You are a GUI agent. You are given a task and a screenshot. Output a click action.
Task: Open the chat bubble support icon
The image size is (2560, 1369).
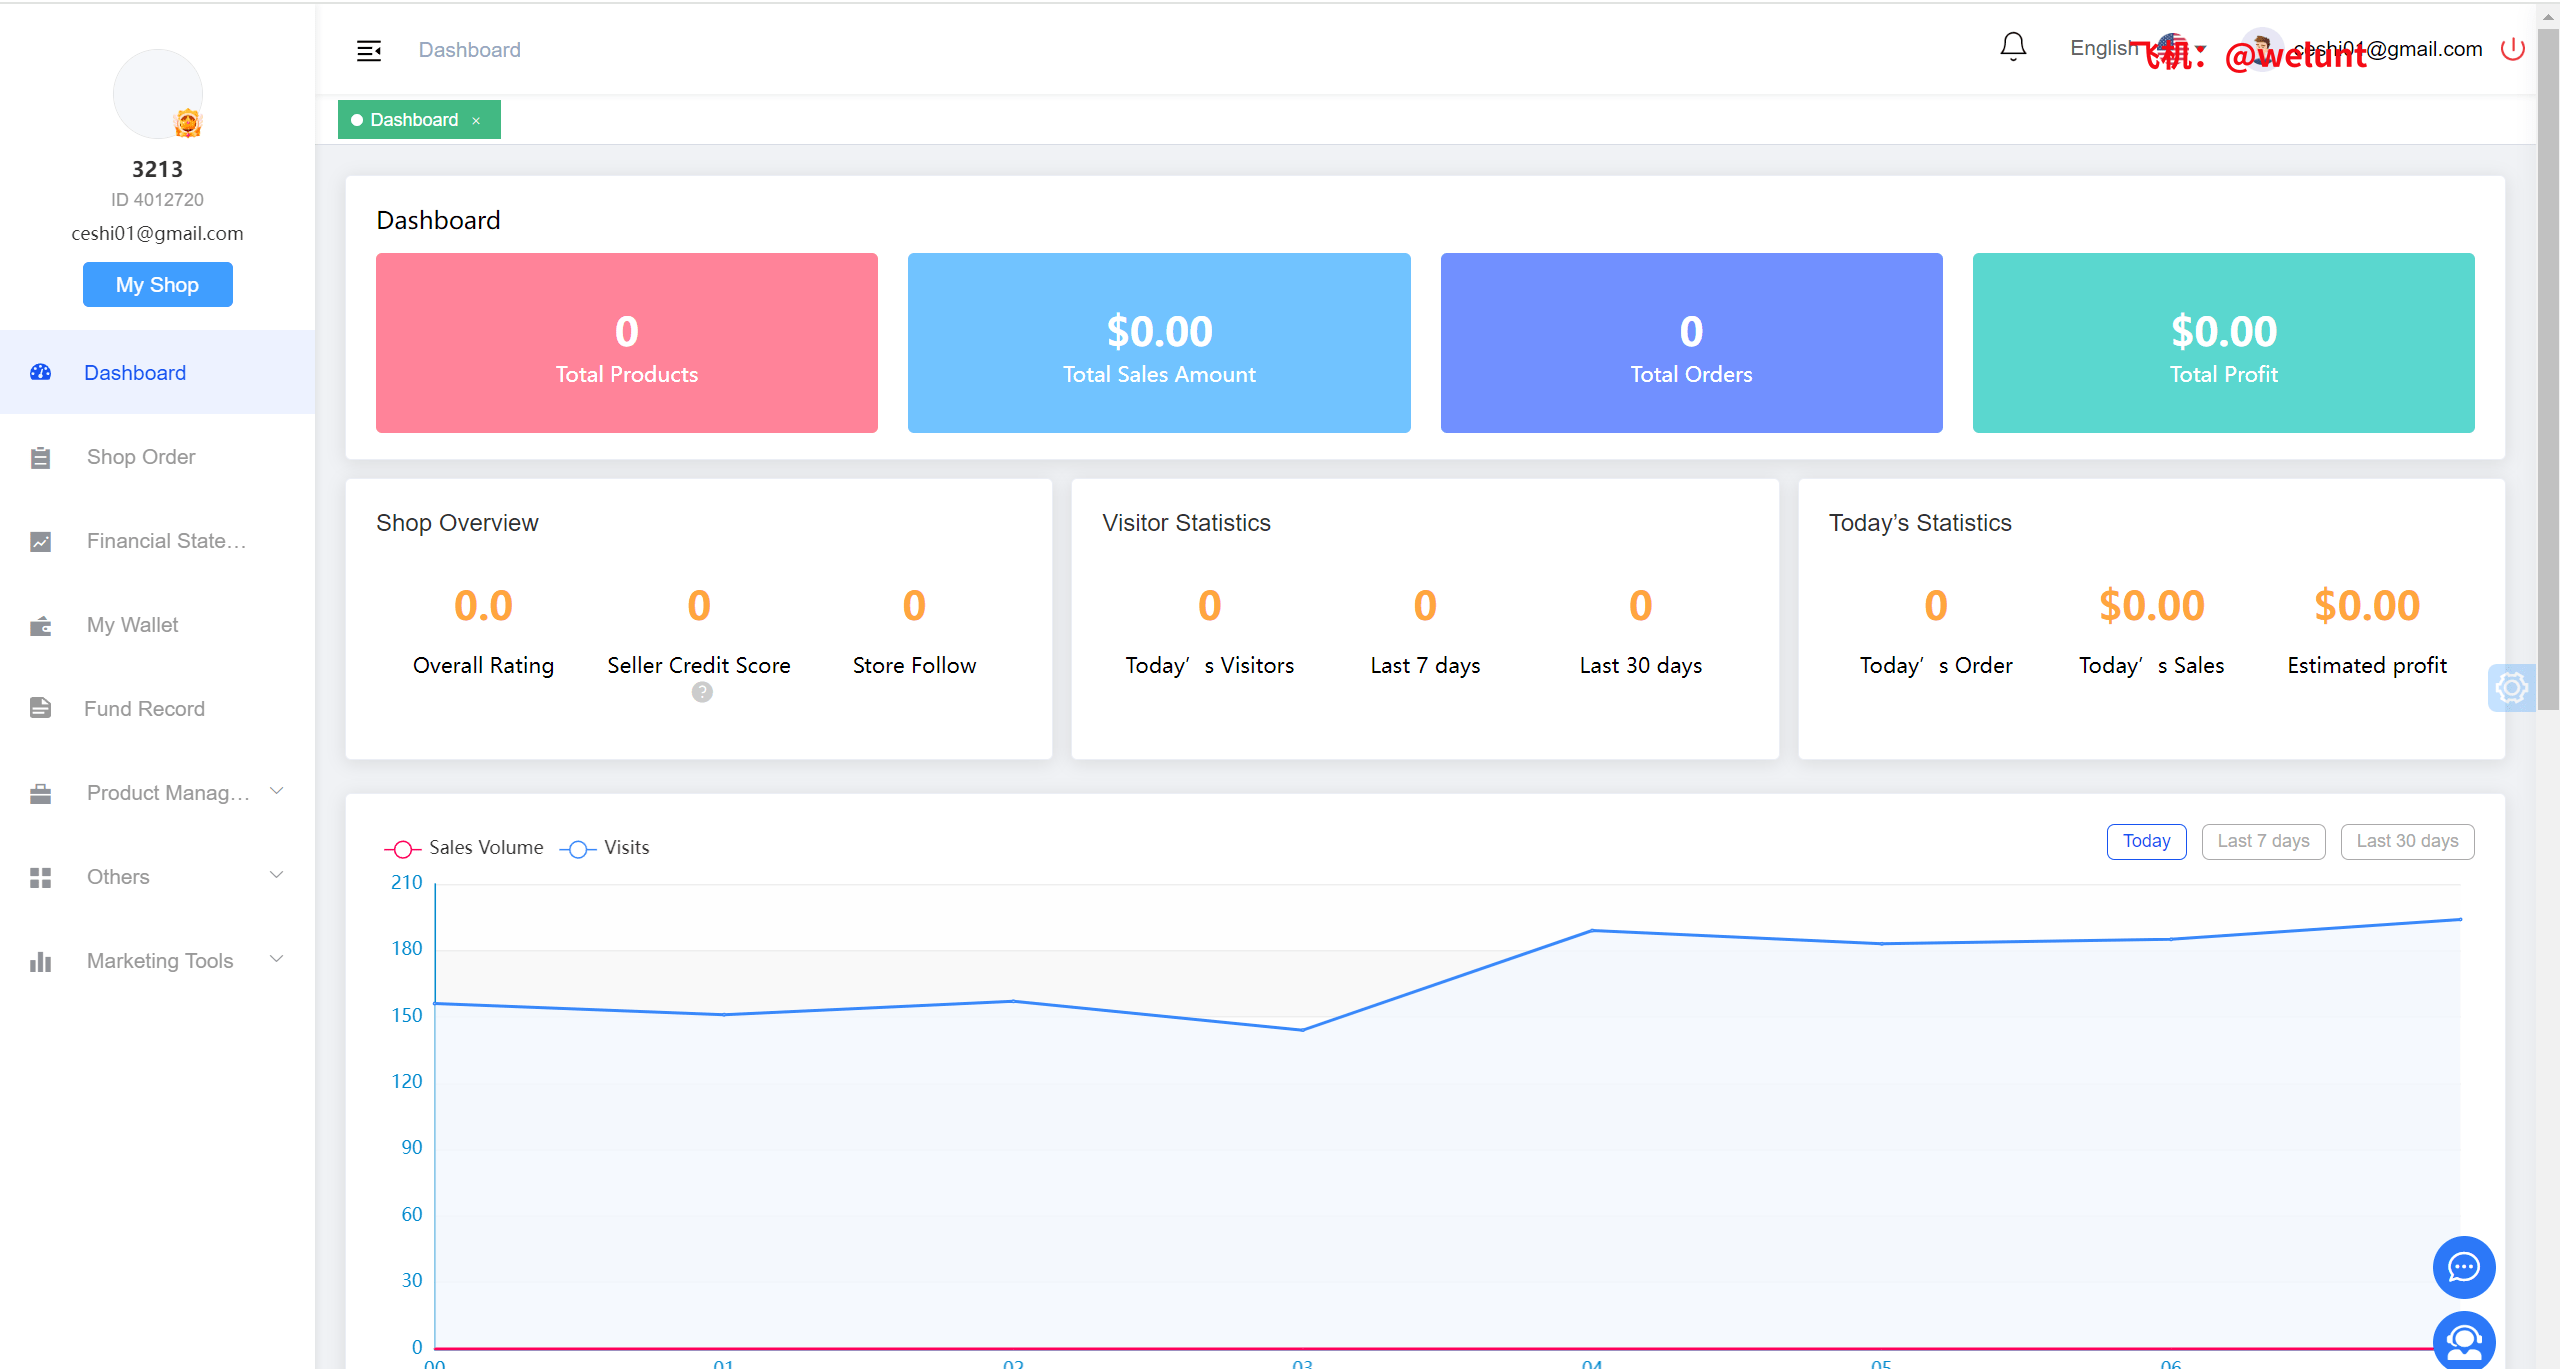(2463, 1267)
